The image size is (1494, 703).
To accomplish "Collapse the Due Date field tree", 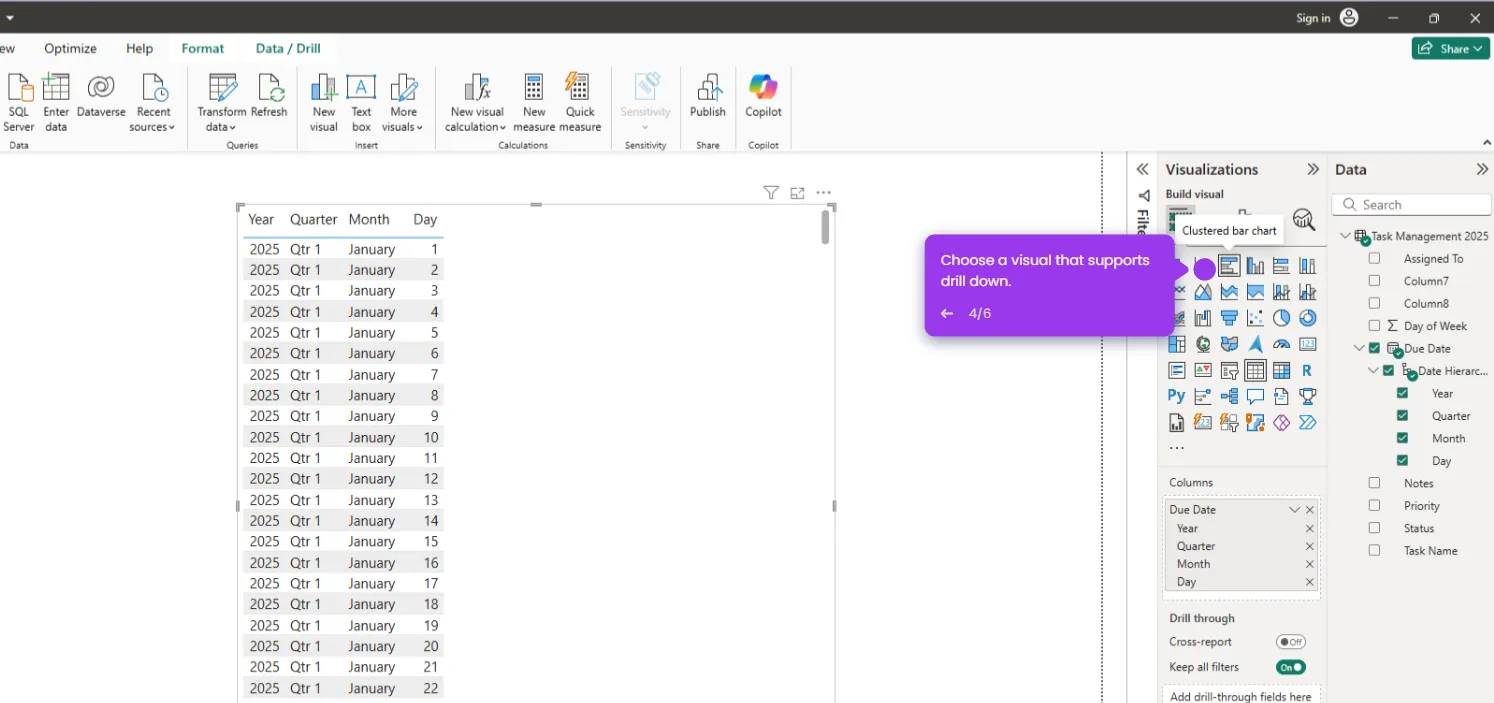I will click(x=1359, y=348).
